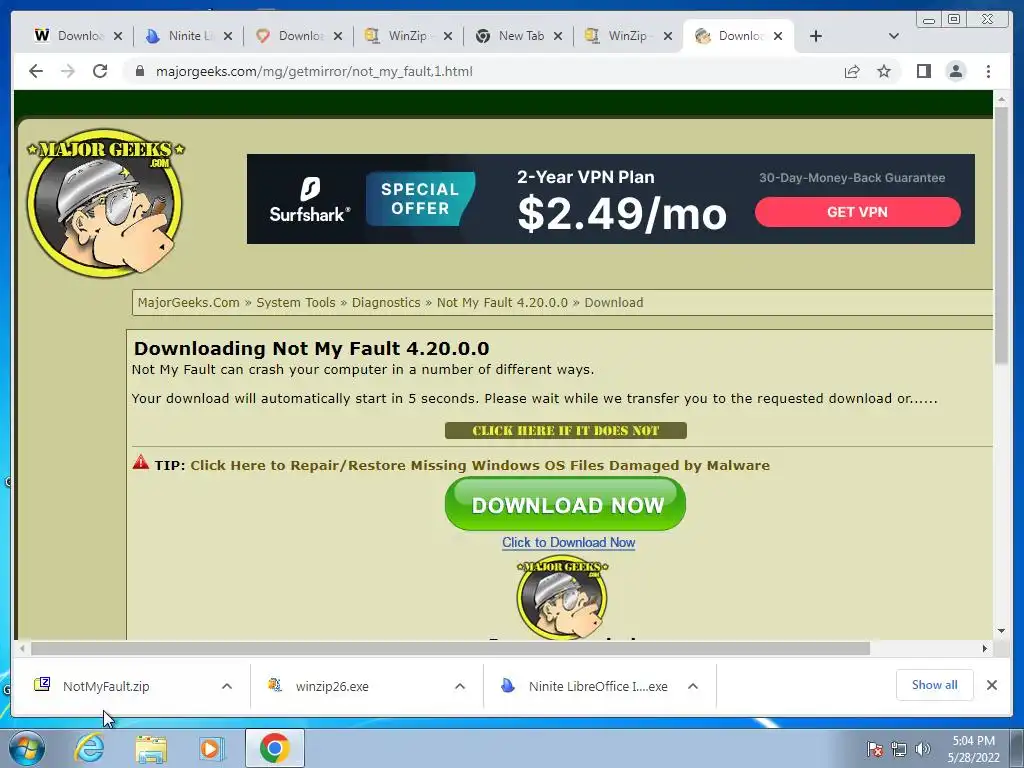Click the vertical scrollbar thumb

click(x=1001, y=234)
